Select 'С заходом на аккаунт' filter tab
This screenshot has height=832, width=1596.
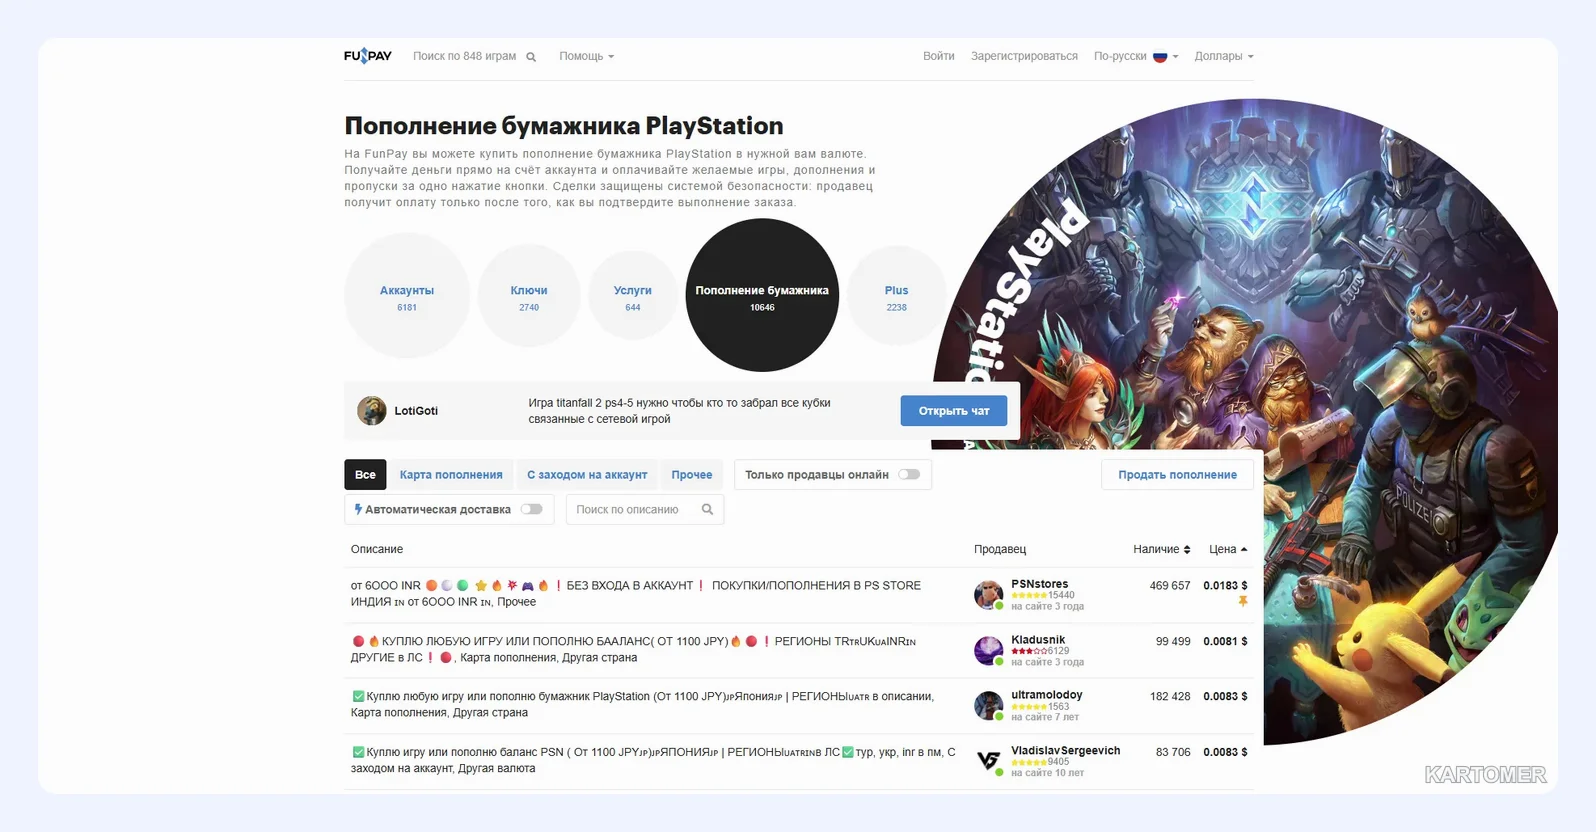click(587, 475)
